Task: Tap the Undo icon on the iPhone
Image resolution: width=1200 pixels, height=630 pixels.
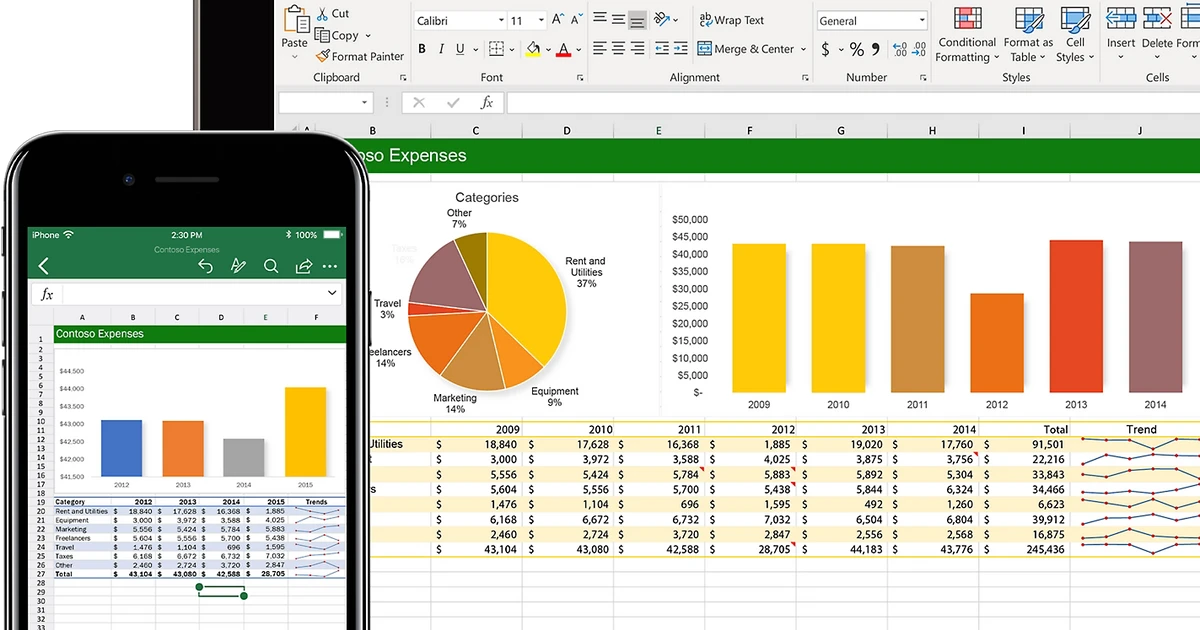Action: pos(206,266)
